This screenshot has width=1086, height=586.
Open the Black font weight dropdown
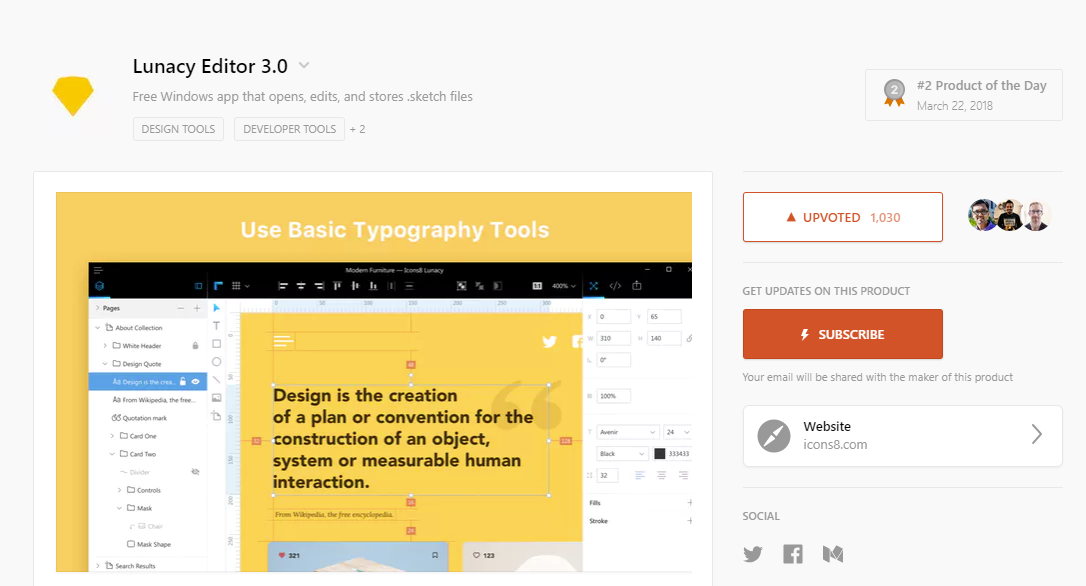point(621,454)
